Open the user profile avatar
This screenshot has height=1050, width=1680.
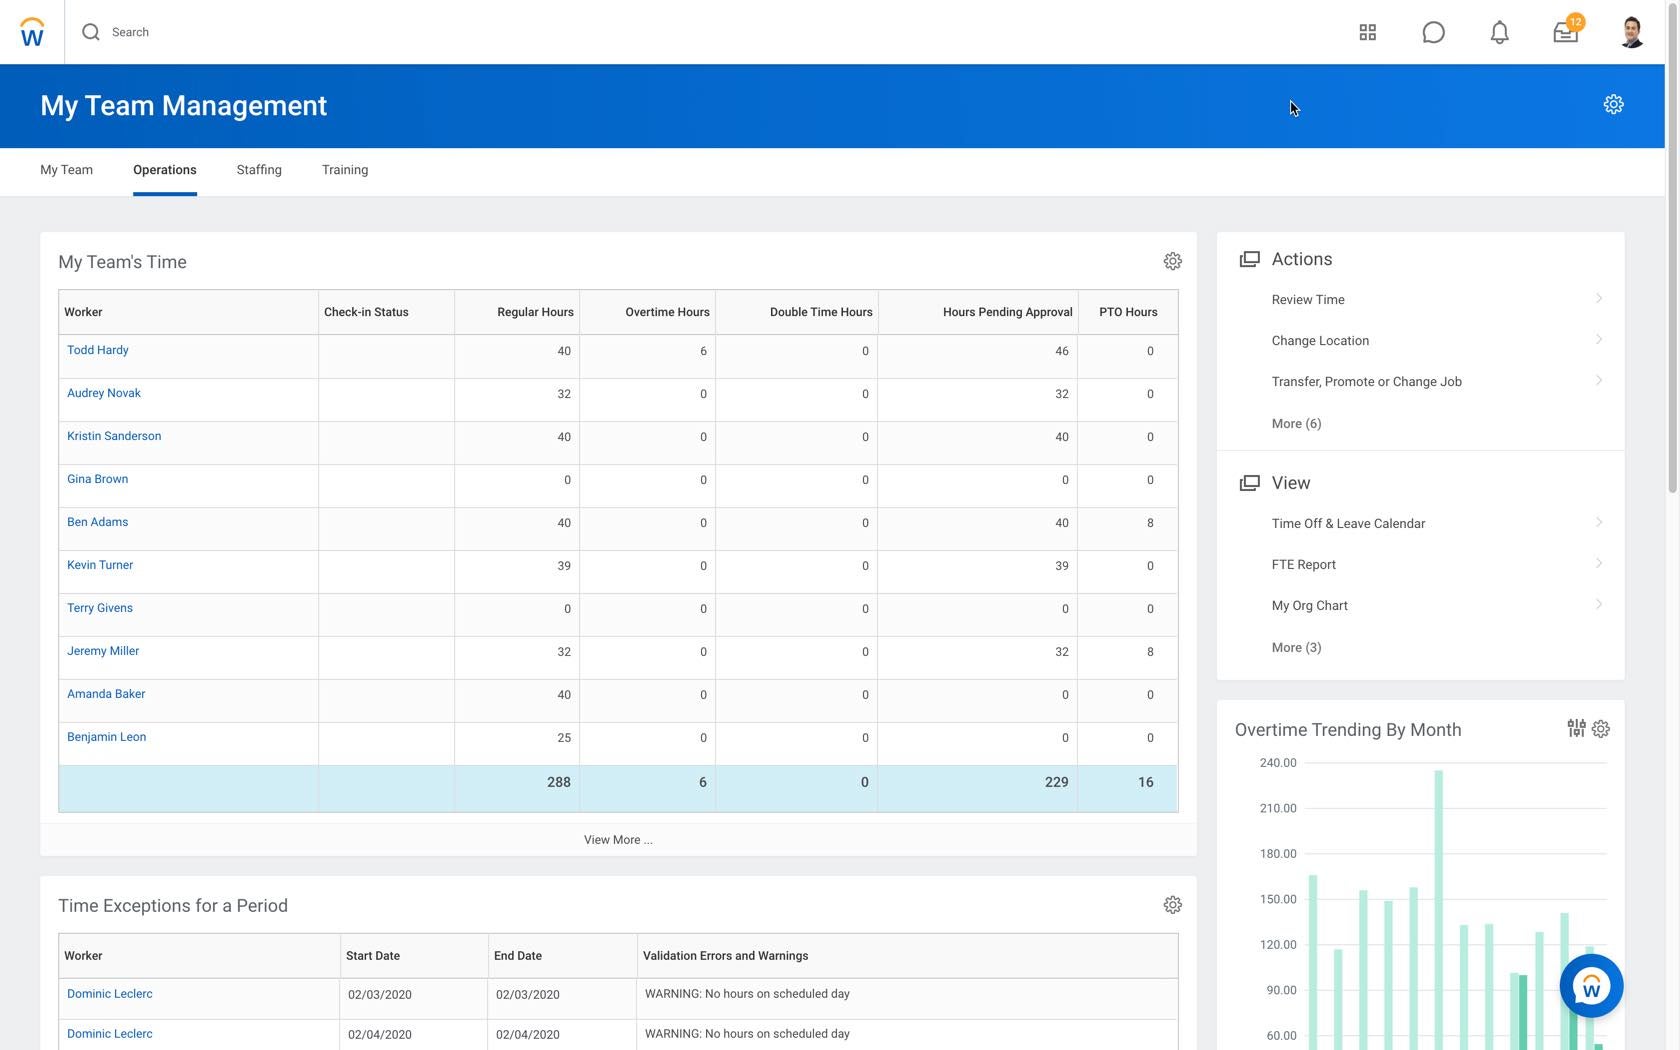pyautogui.click(x=1631, y=32)
